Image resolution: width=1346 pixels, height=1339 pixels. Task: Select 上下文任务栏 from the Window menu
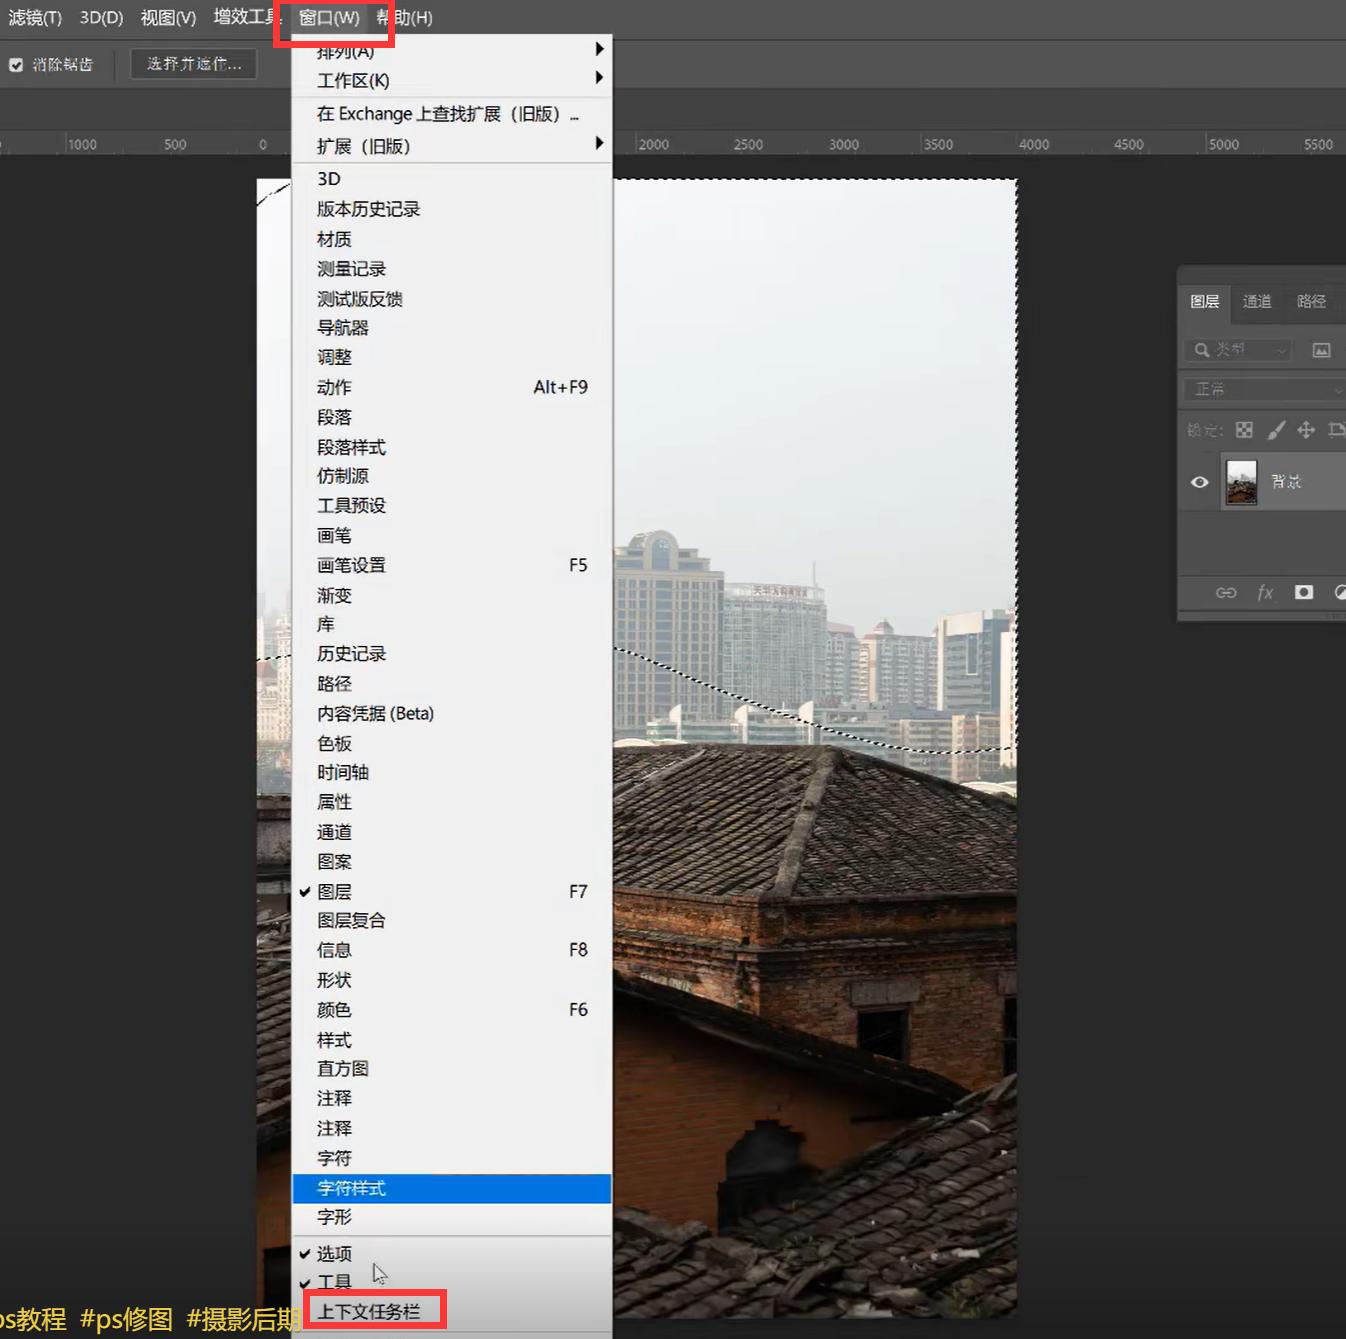coord(373,1311)
